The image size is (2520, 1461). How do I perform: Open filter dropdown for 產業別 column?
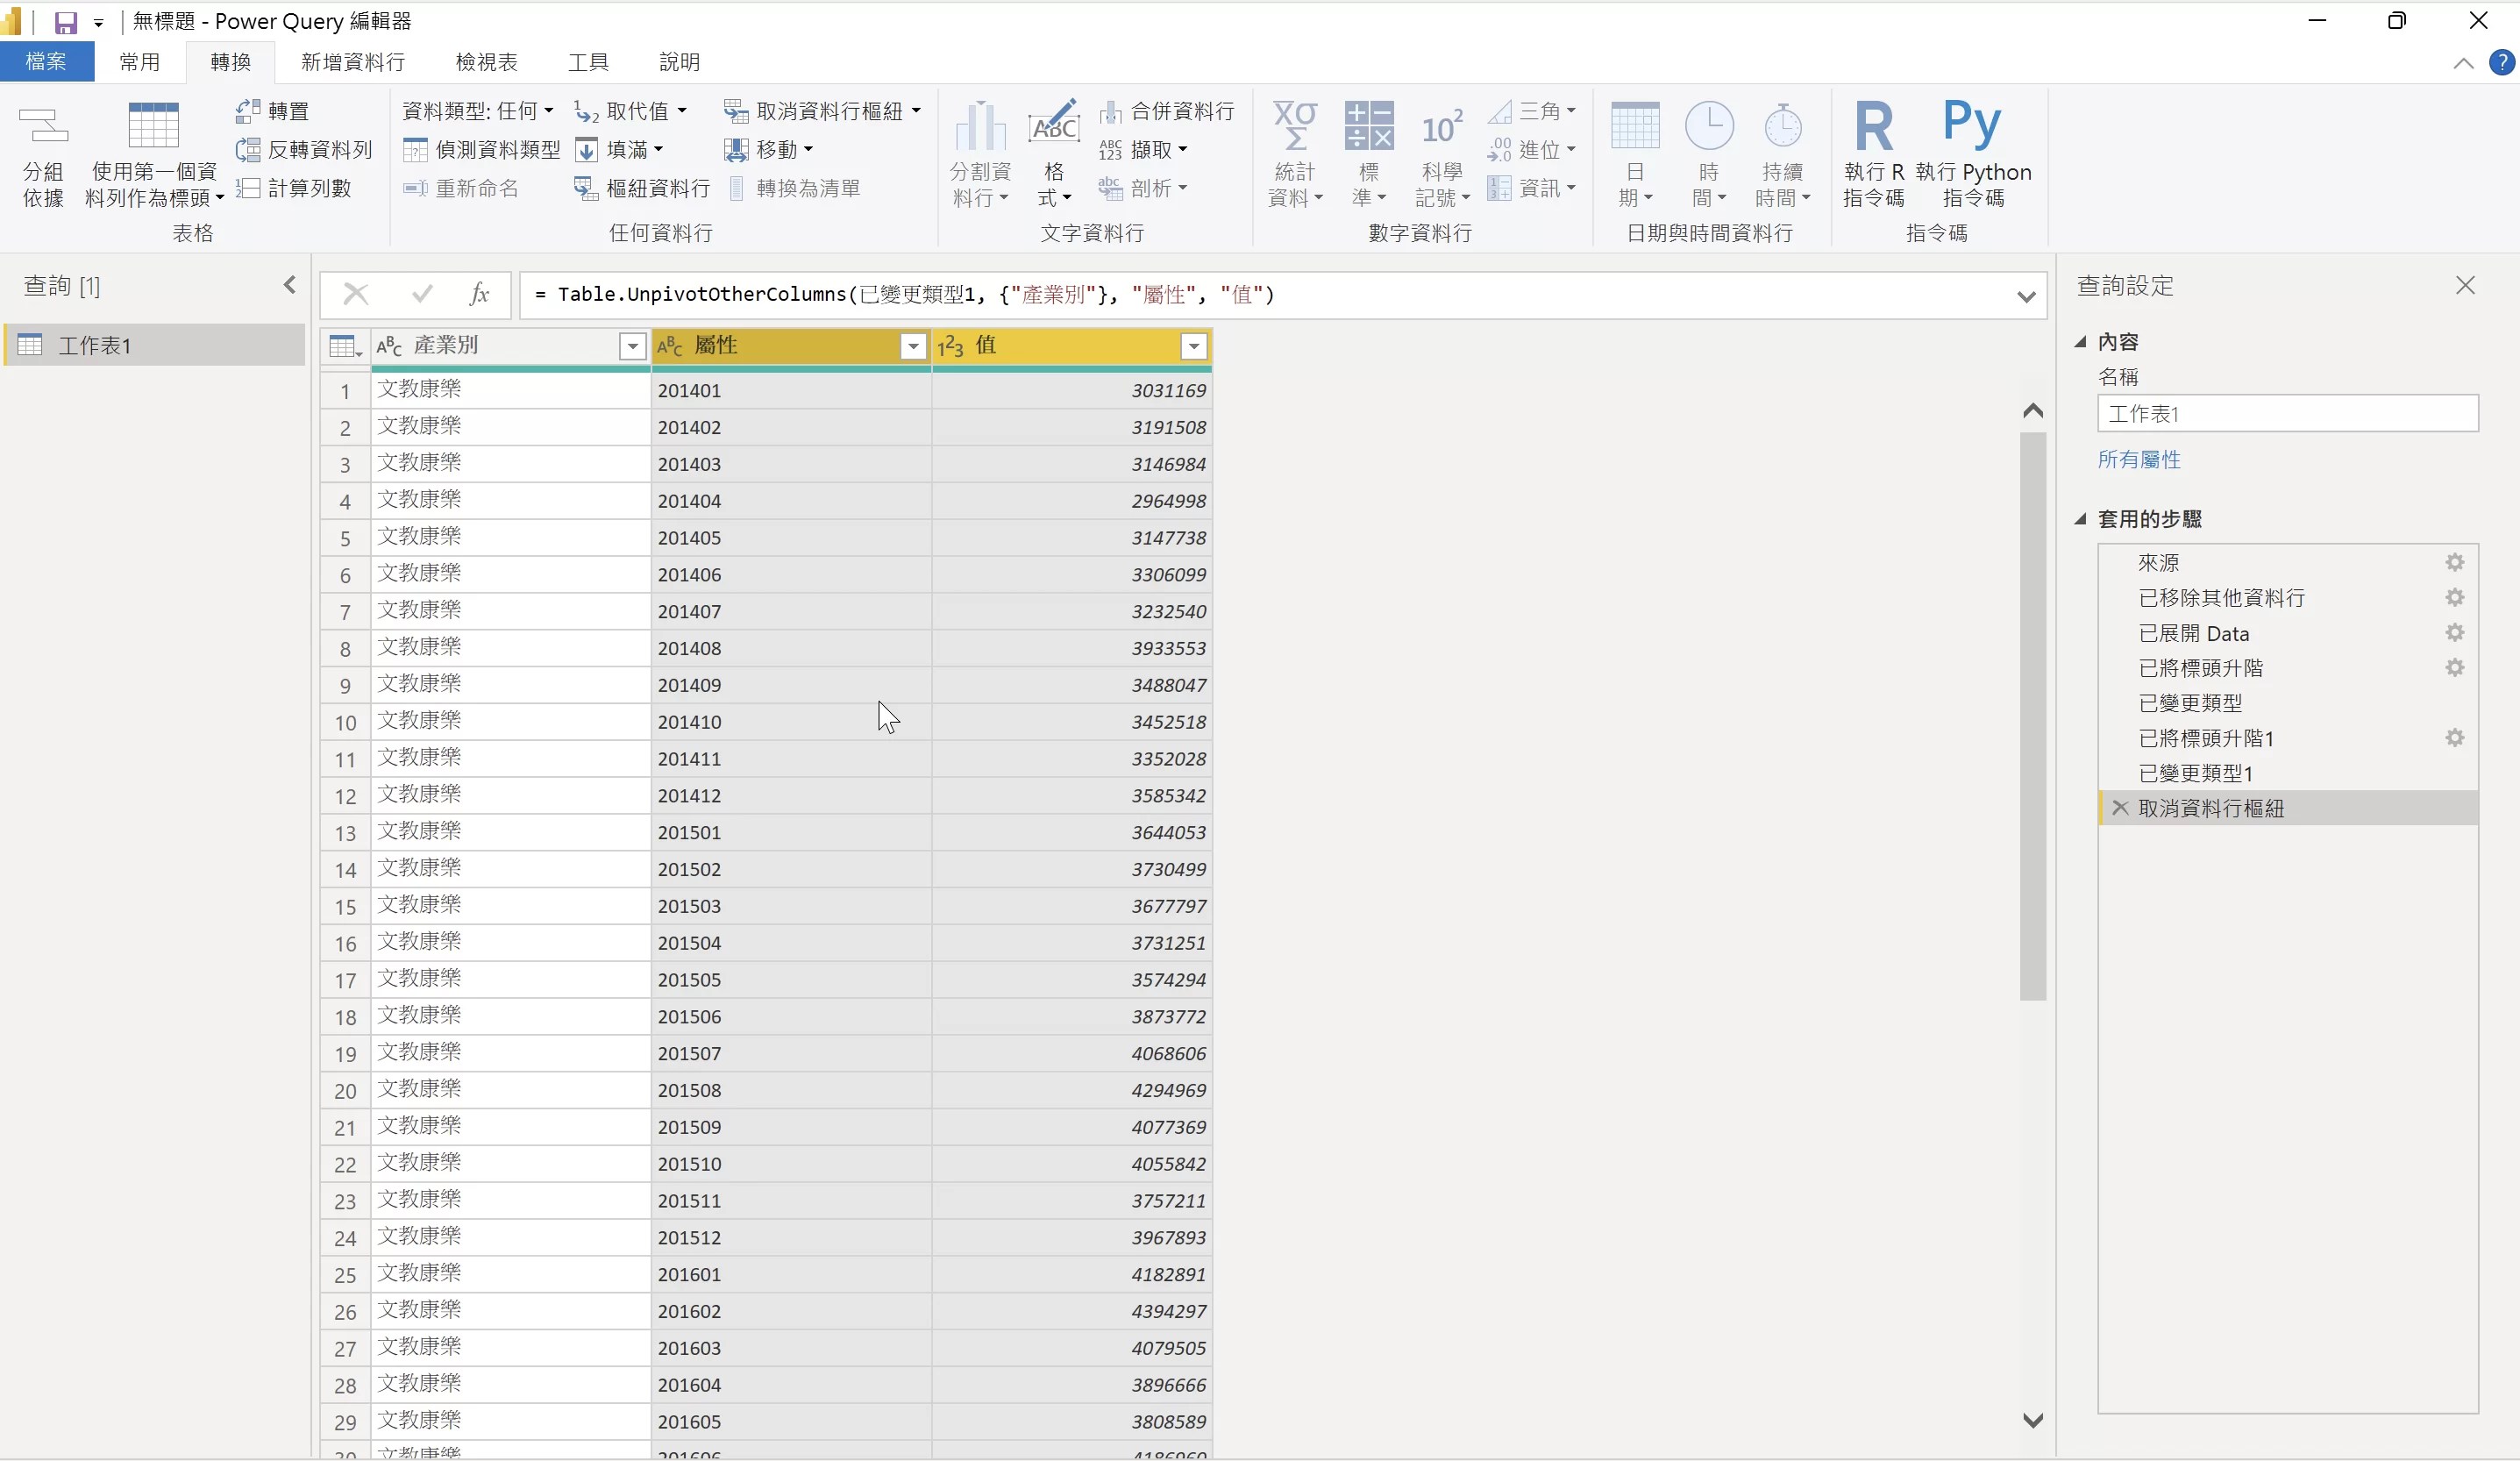(632, 346)
